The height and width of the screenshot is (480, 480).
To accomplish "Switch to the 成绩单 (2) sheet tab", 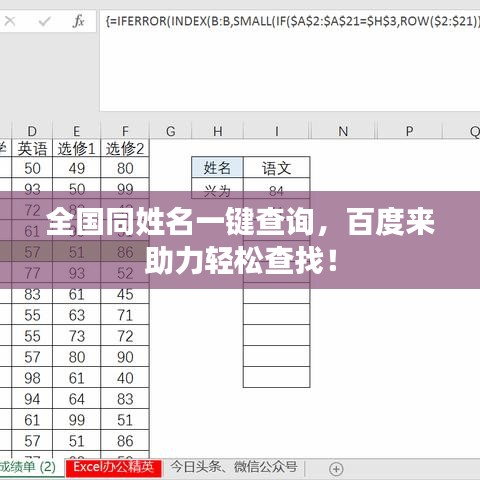I will (28, 467).
